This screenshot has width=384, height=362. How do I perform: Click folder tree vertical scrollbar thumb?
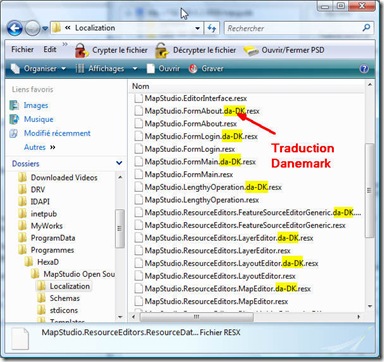pos(120,228)
